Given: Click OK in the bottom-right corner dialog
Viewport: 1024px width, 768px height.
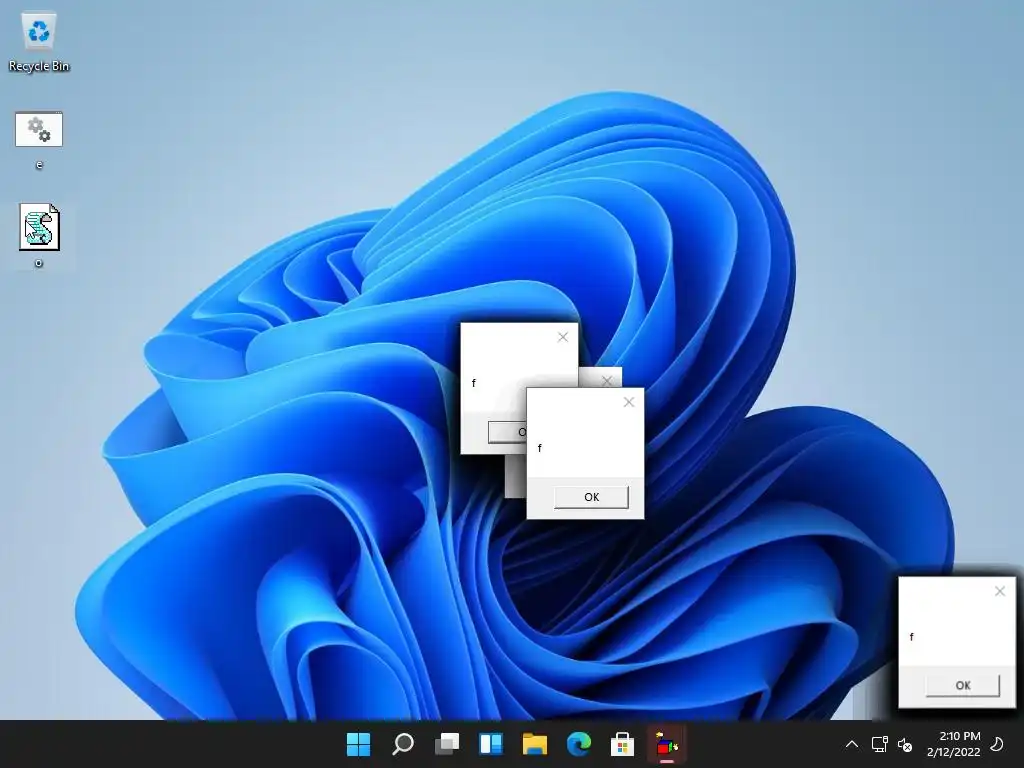Looking at the screenshot, I should coord(963,686).
